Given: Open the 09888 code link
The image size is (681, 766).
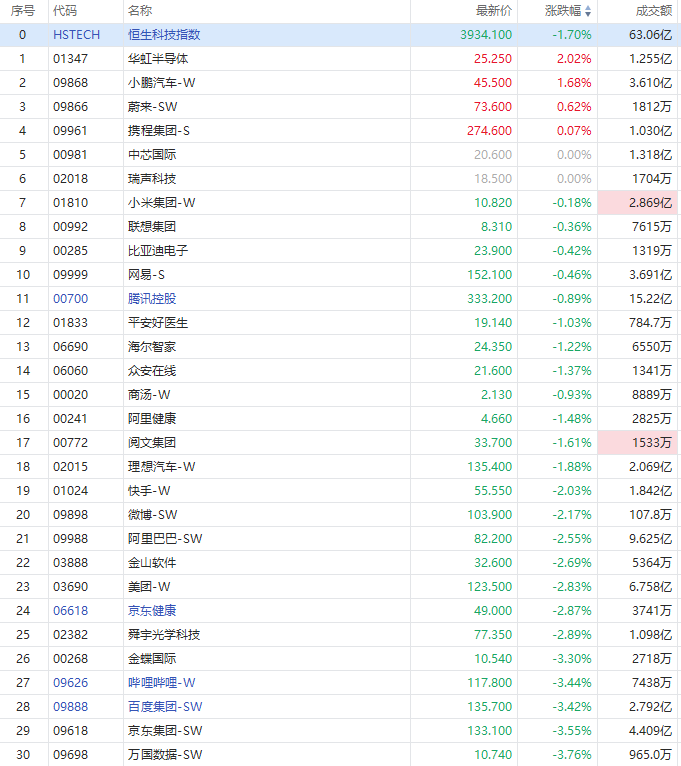Looking at the screenshot, I should point(71,706).
